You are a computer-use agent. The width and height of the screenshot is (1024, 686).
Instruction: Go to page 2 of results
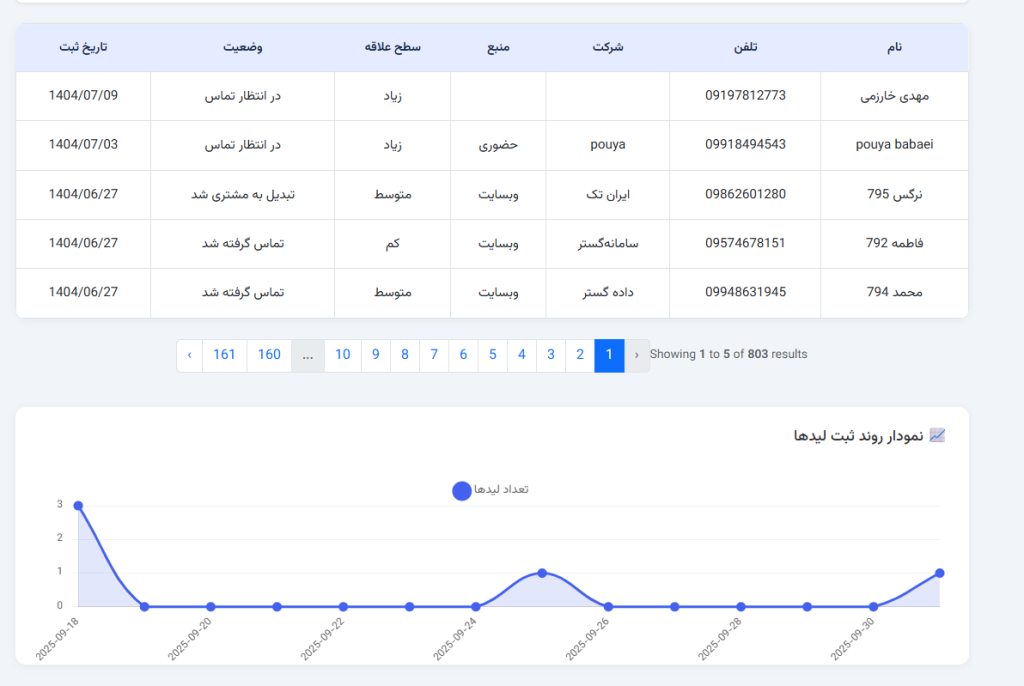[580, 355]
